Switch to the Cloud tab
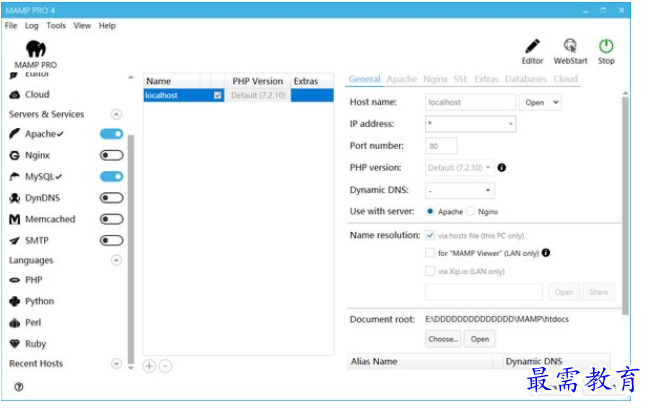The width and height of the screenshot is (648, 411). [565, 79]
